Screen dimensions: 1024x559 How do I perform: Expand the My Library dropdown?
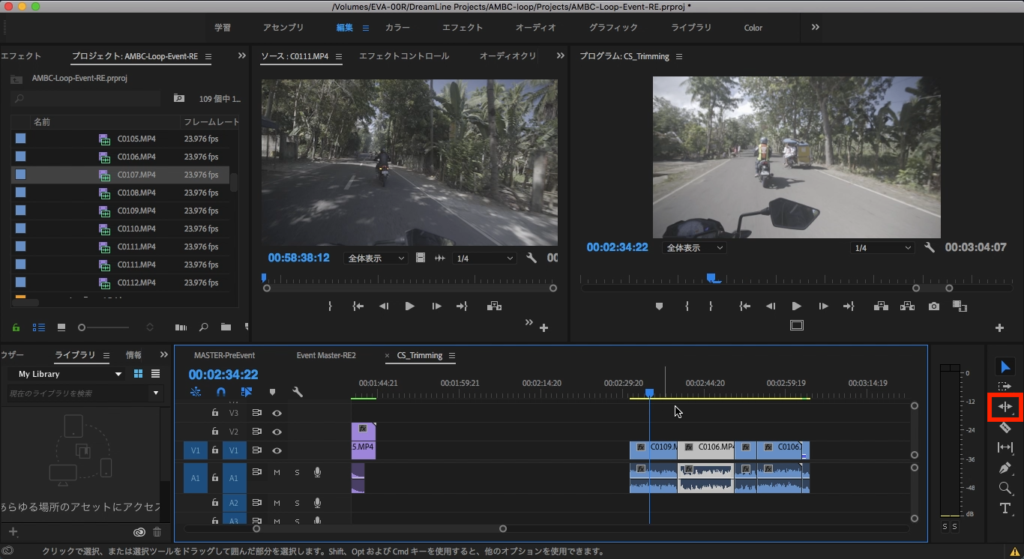pyautogui.click(x=118, y=374)
